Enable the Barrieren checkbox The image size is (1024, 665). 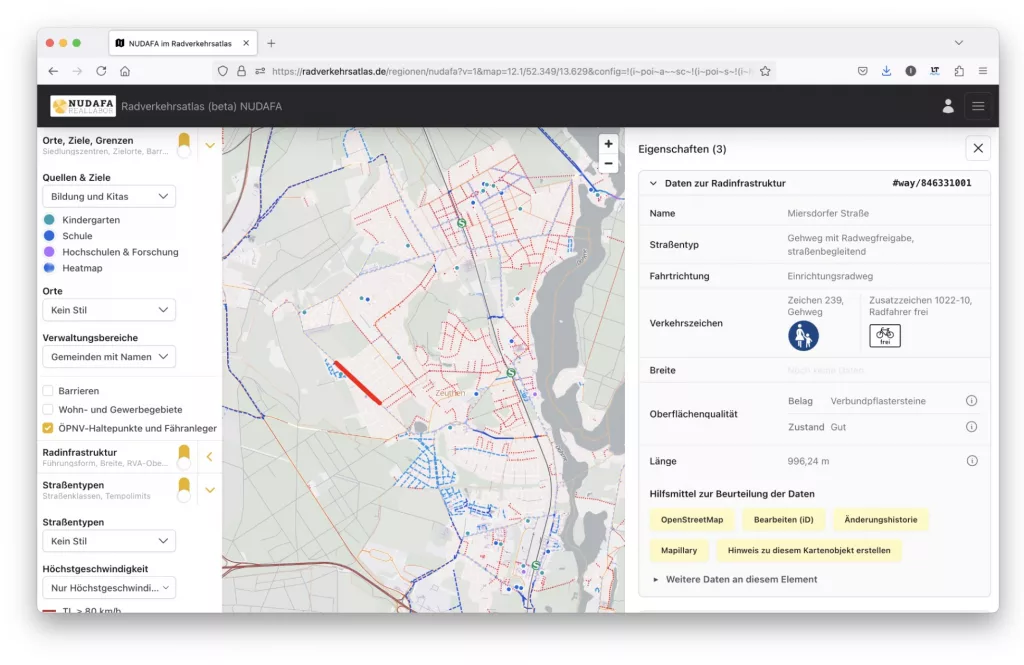(x=47, y=390)
